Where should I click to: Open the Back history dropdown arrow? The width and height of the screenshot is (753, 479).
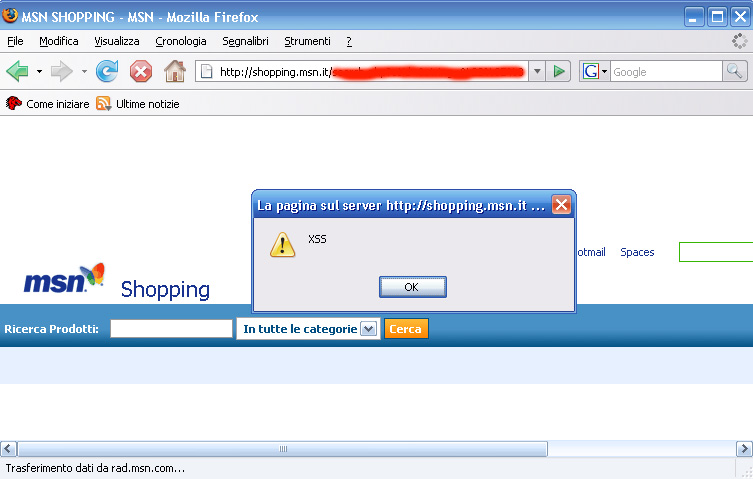[39, 72]
